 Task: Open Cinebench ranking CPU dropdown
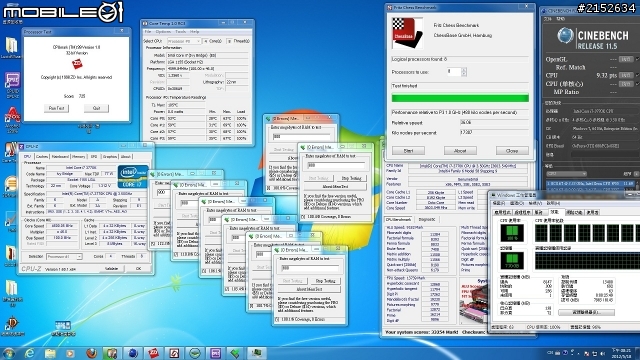tap(567, 174)
